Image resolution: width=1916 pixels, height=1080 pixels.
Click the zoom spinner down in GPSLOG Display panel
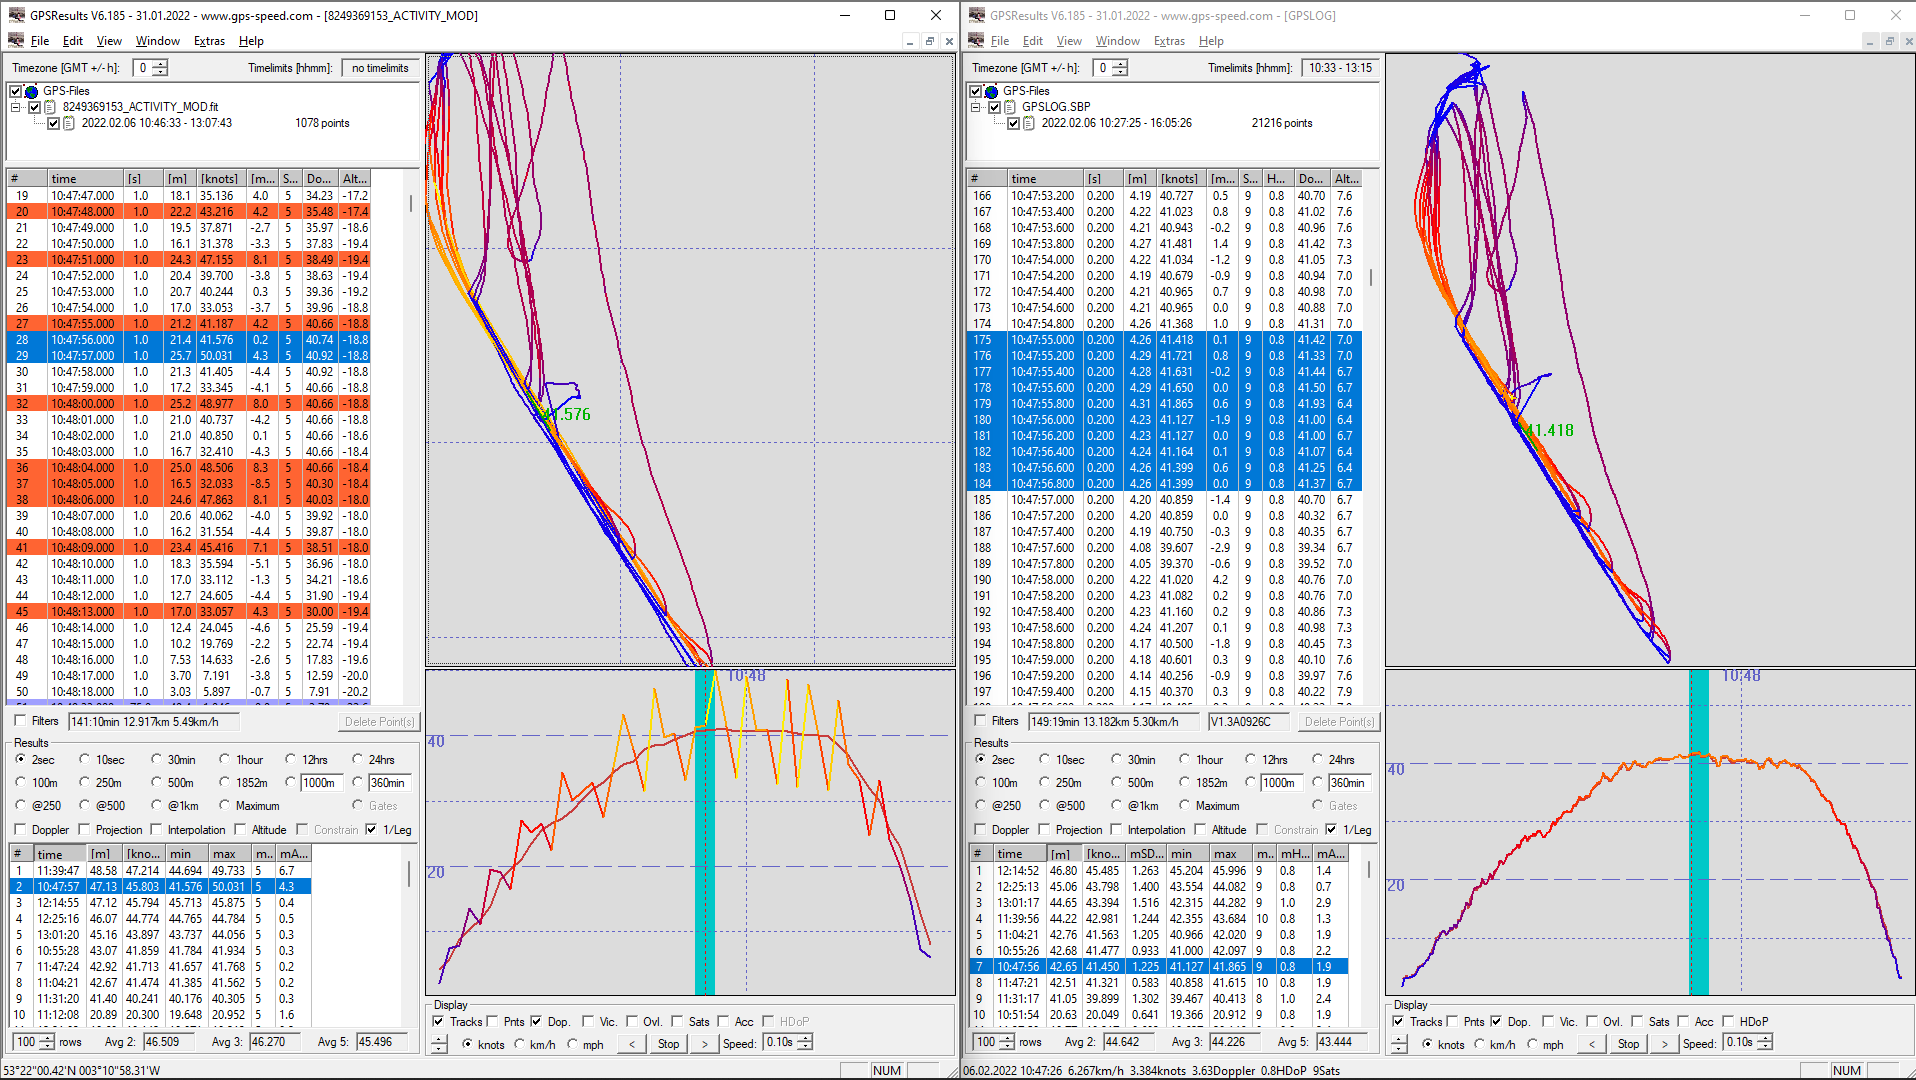pos(1399,1049)
